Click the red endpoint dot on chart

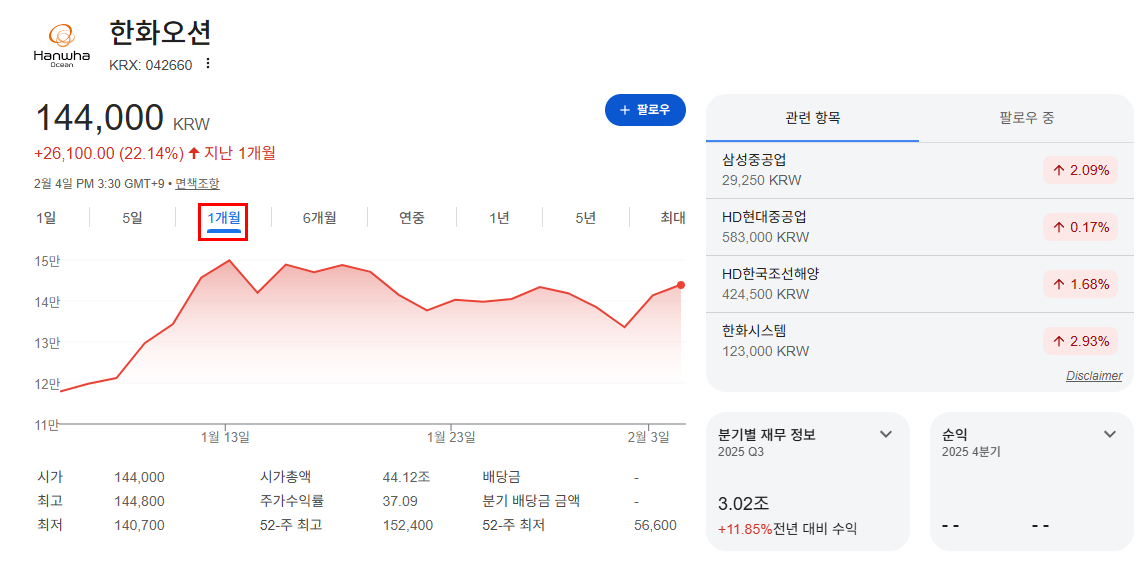(681, 285)
